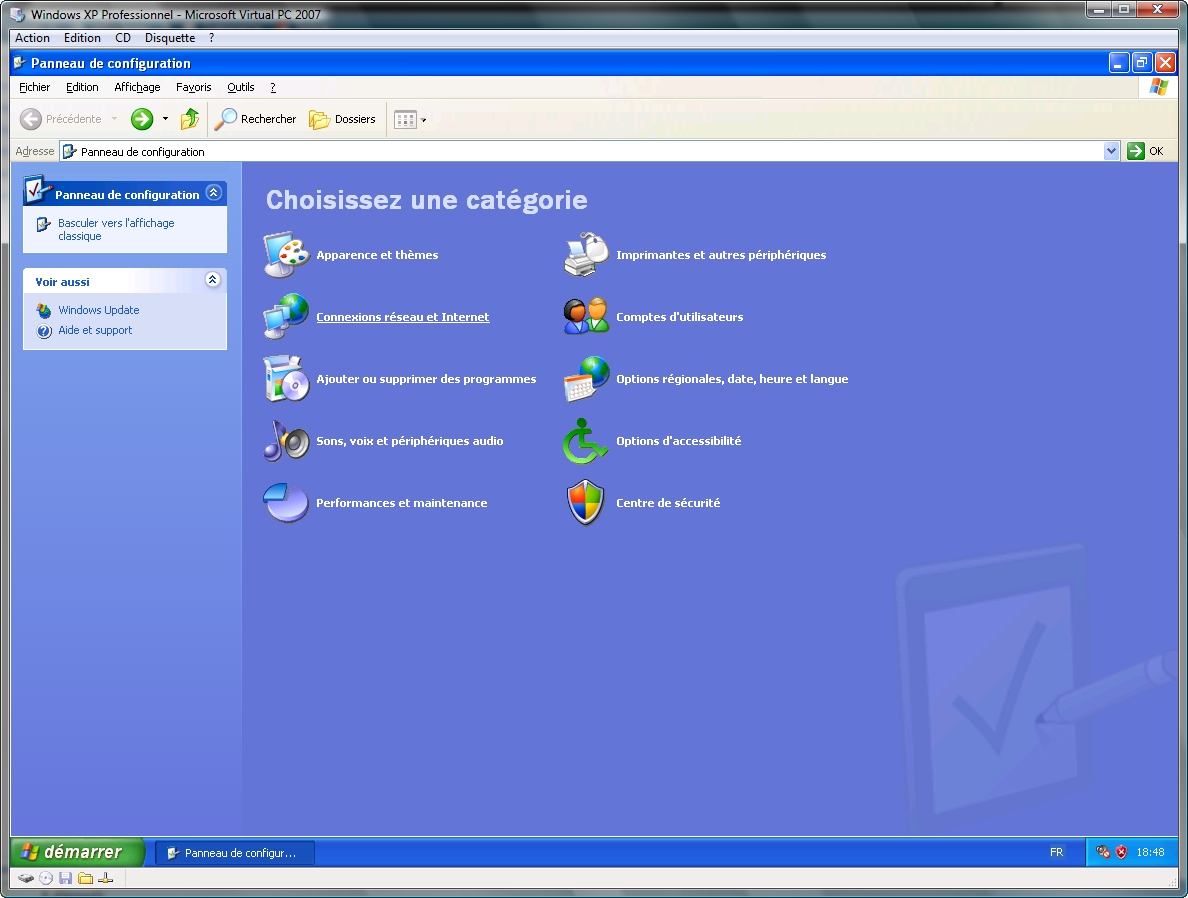This screenshot has width=1188, height=898.
Task: Click the shared folder icon in Virtual PC status bar
Action: click(86, 878)
